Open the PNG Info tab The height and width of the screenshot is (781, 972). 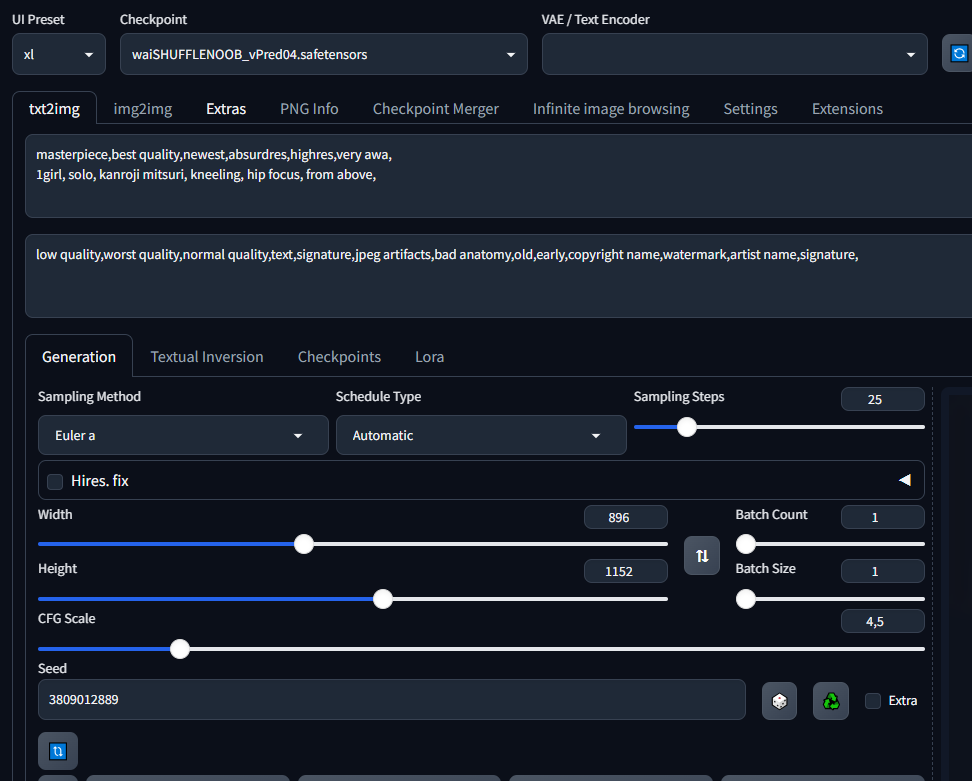tap(309, 109)
